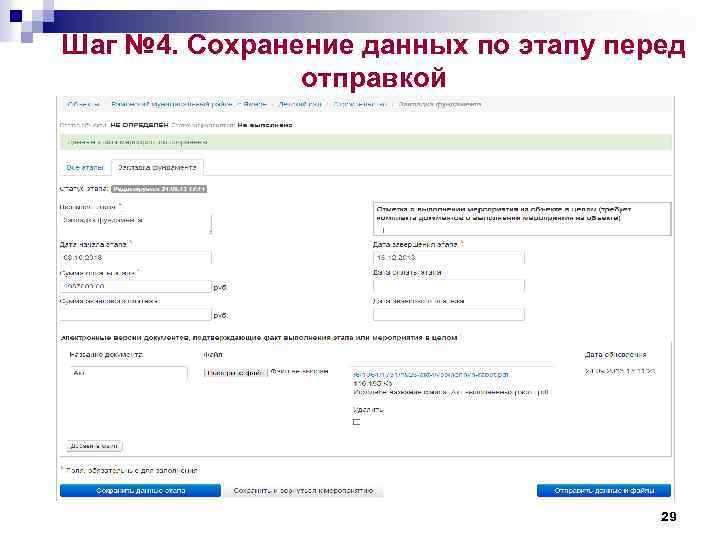Click the stage name text field
720x540 pixels.
click(x=135, y=224)
